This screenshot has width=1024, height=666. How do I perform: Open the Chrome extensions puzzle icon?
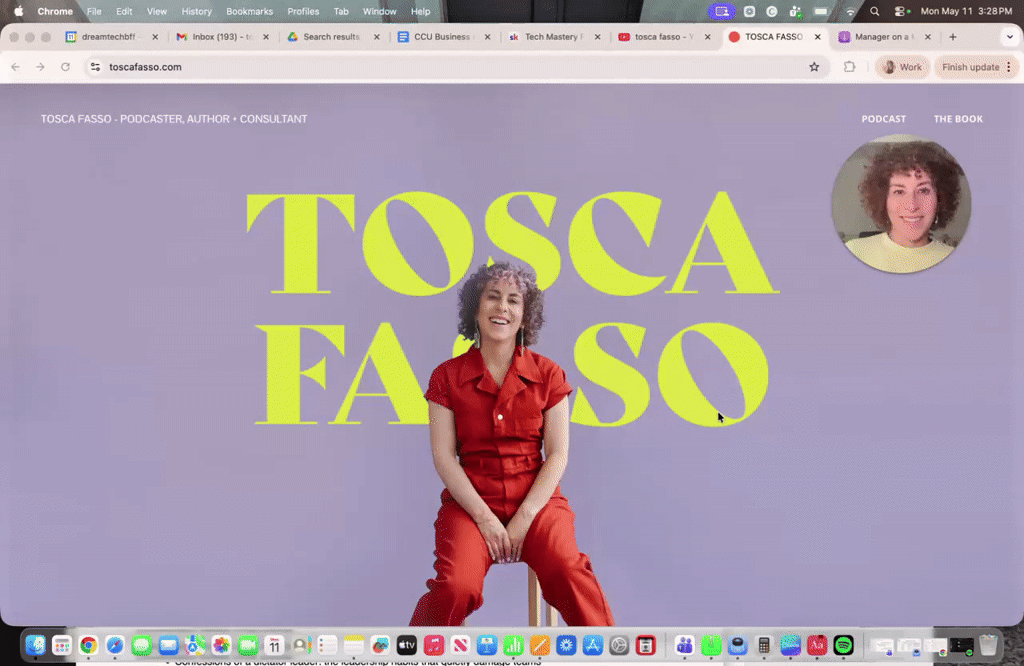pos(849,67)
